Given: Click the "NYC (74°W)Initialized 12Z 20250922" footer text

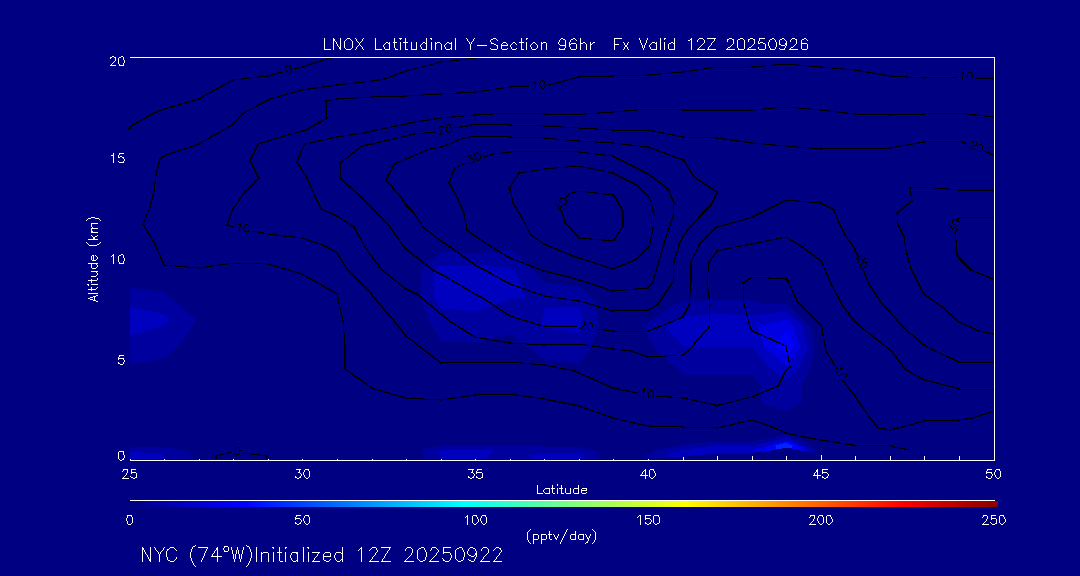Looking at the screenshot, I should 321,556.
